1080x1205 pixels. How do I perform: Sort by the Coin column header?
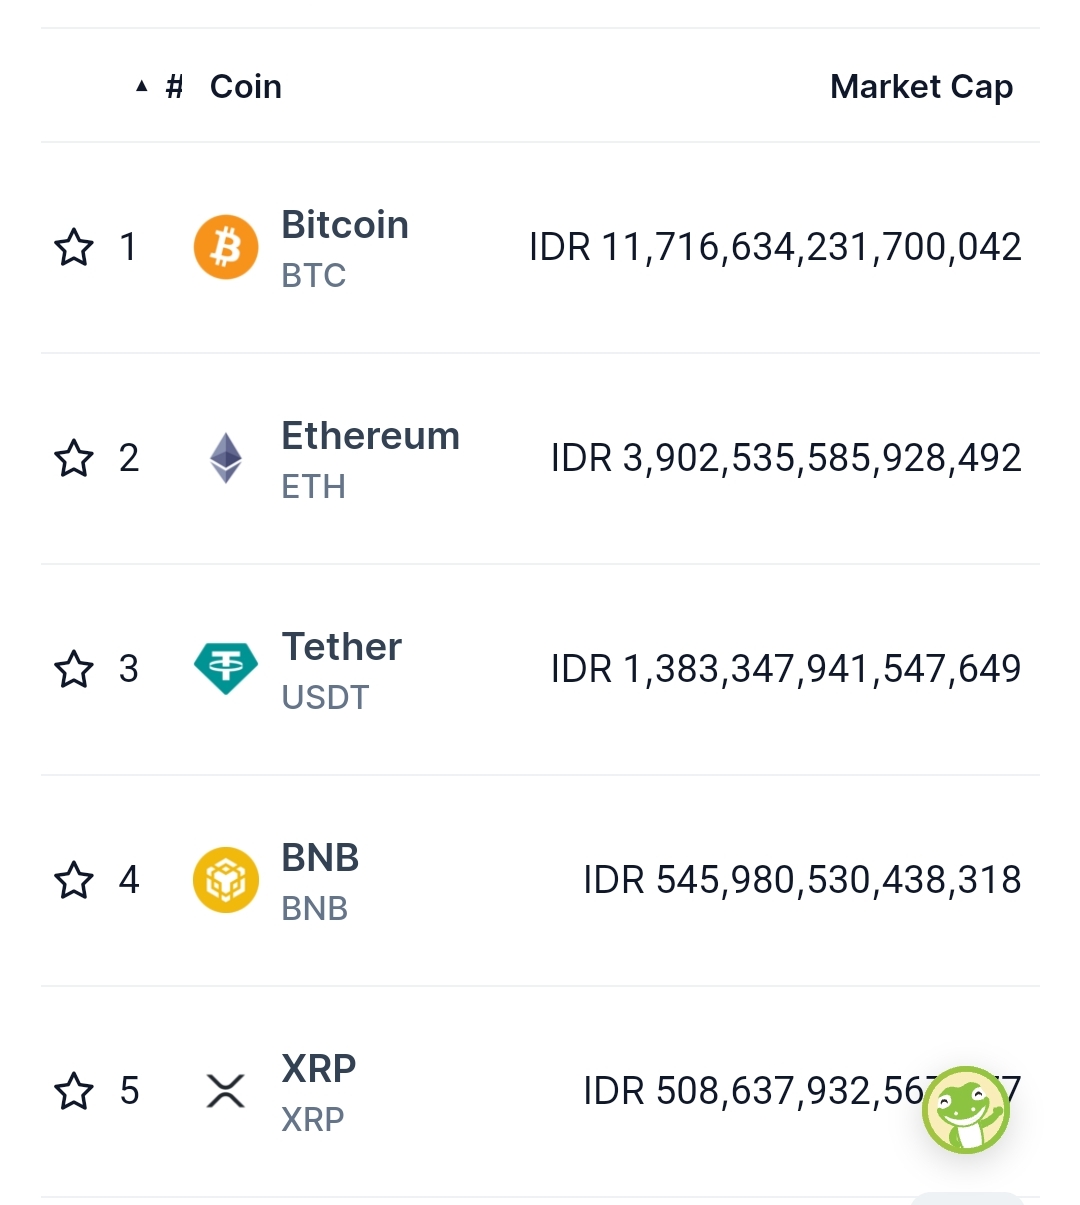(x=245, y=87)
